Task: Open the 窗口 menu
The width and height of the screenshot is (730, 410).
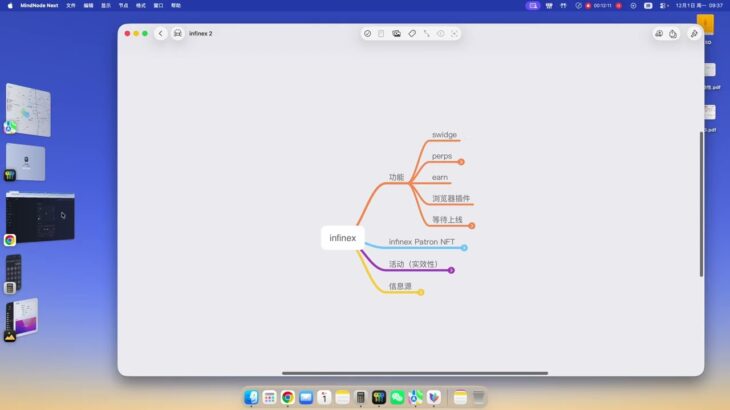Action: pyautogui.click(x=158, y=6)
